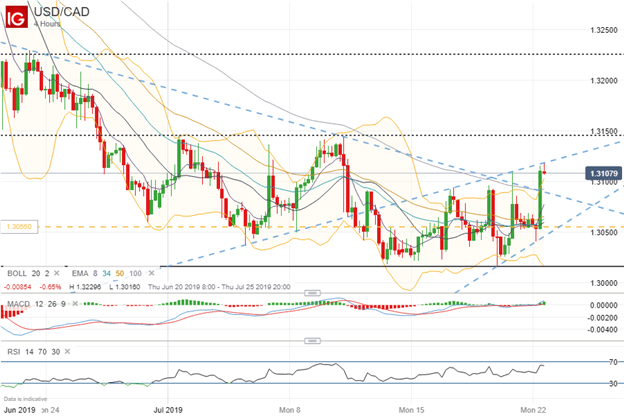Viewport: 624px width, 416px height.
Task: Remove the EMA indicator with its X
Action: point(151,273)
